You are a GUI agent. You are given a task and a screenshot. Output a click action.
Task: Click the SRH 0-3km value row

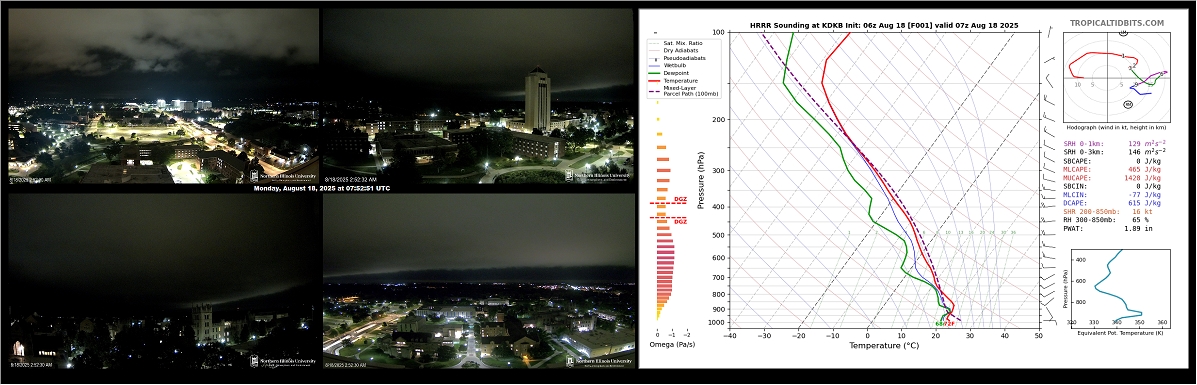pyautogui.click(x=1115, y=152)
